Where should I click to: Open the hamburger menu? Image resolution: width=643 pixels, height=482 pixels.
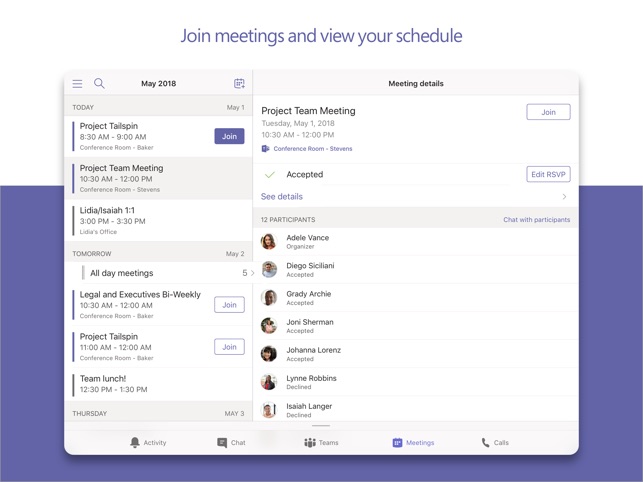[77, 84]
